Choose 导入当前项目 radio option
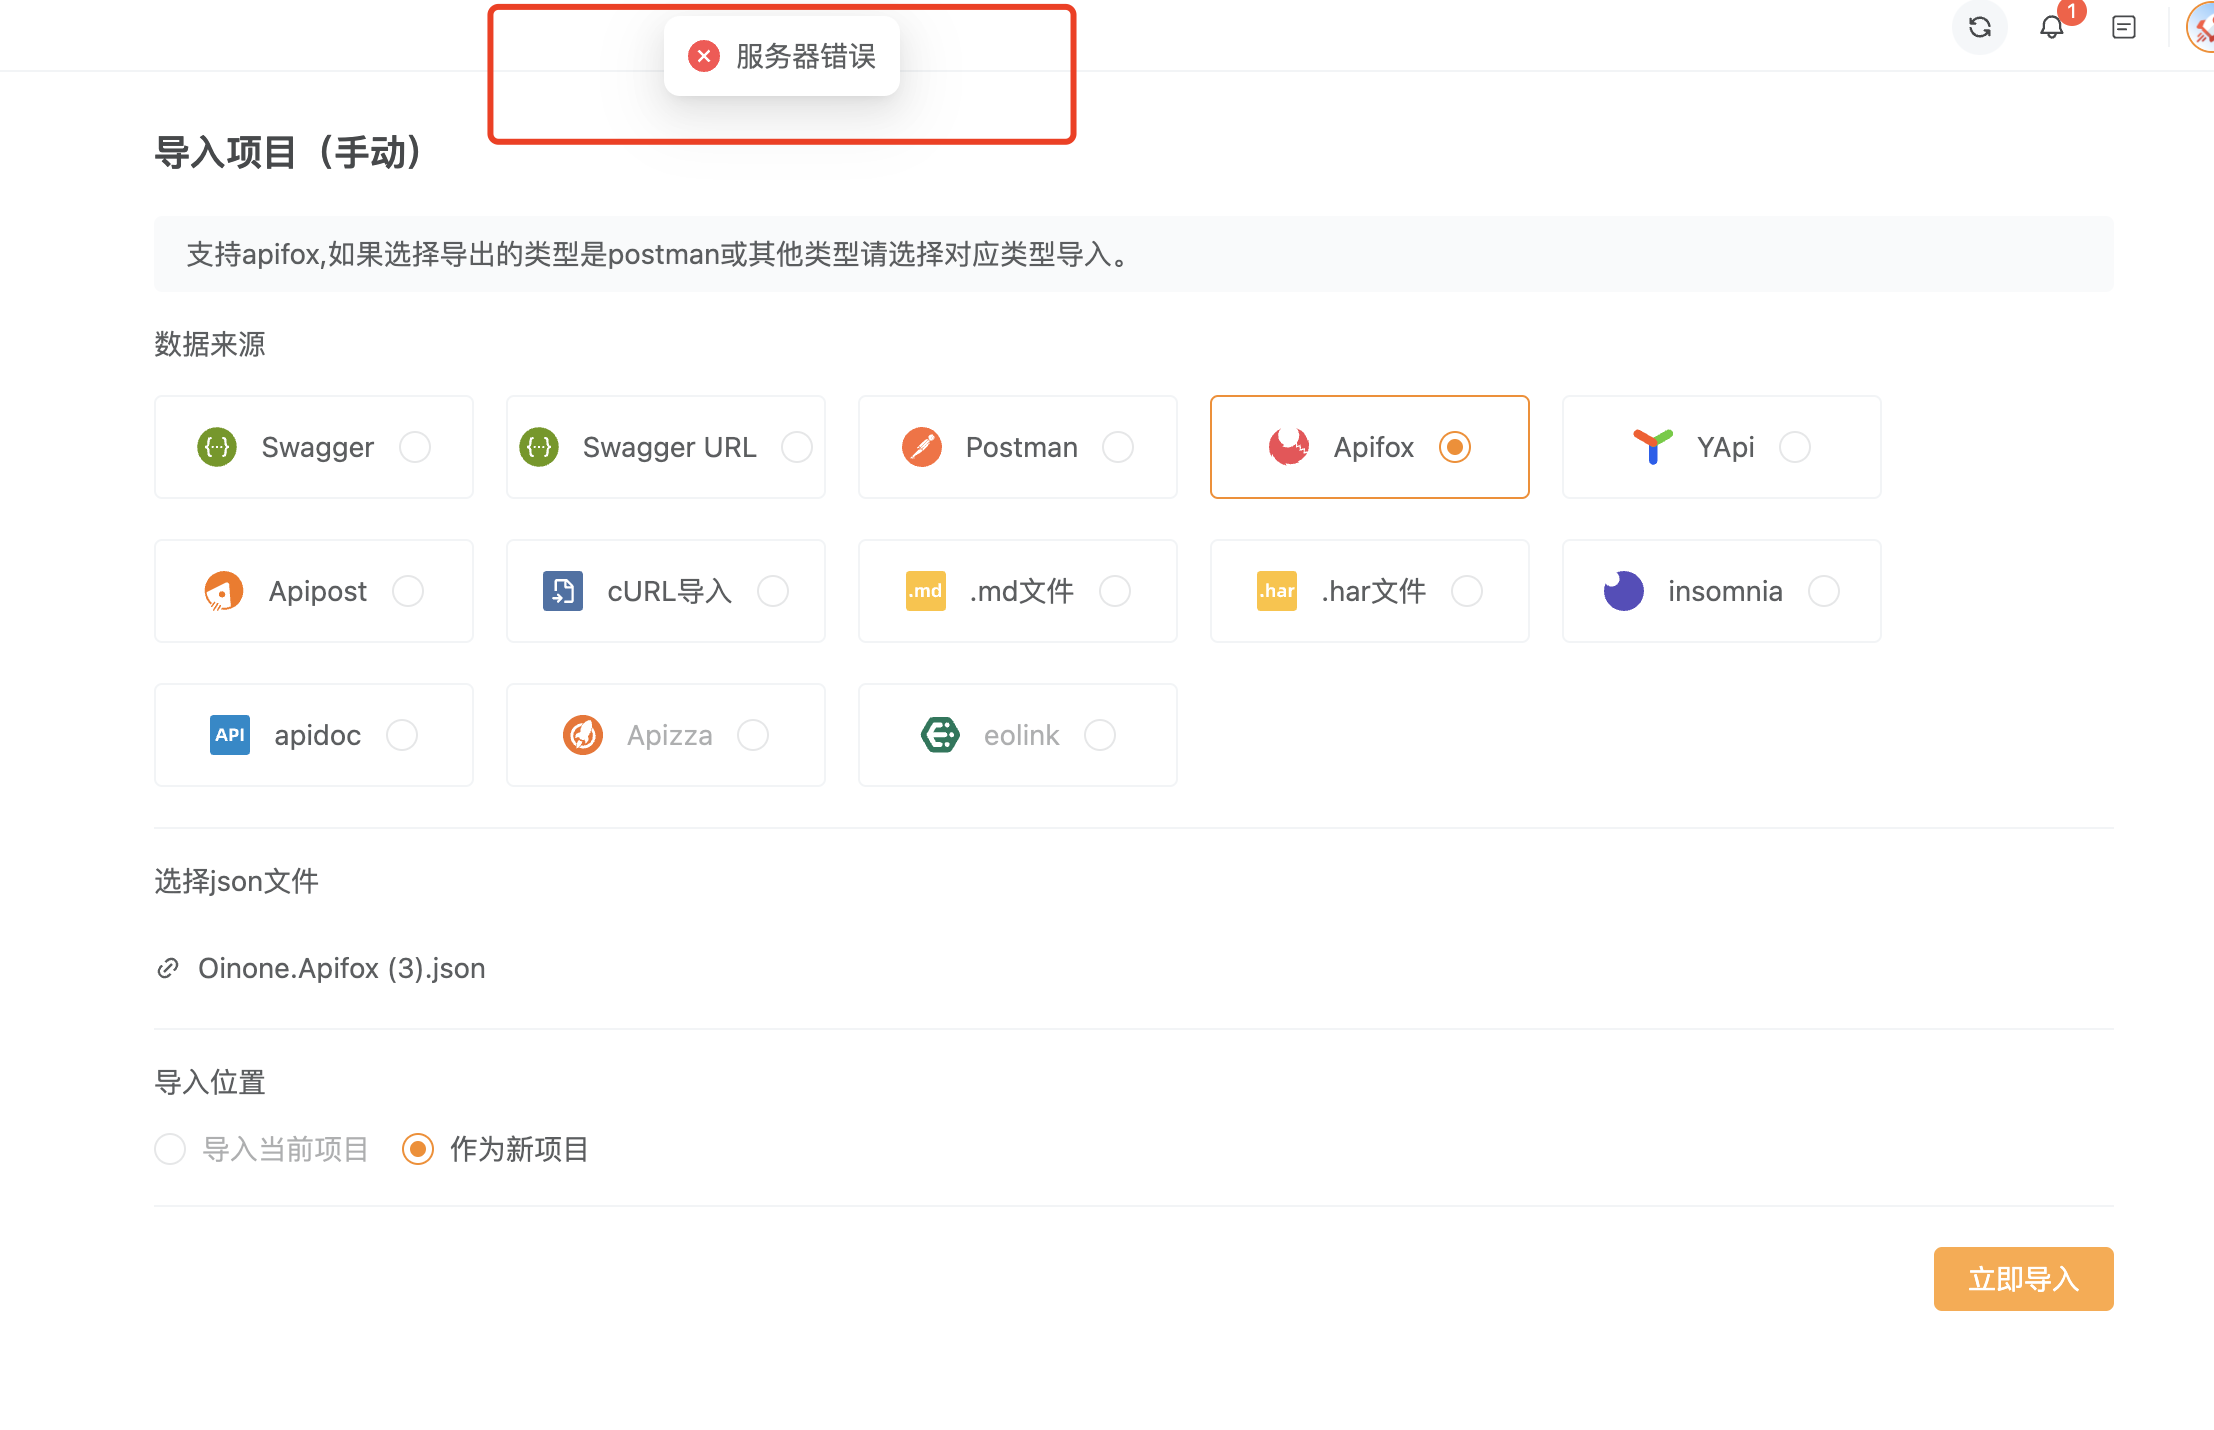Screen dimensions: 2214x1430 point(170,1149)
